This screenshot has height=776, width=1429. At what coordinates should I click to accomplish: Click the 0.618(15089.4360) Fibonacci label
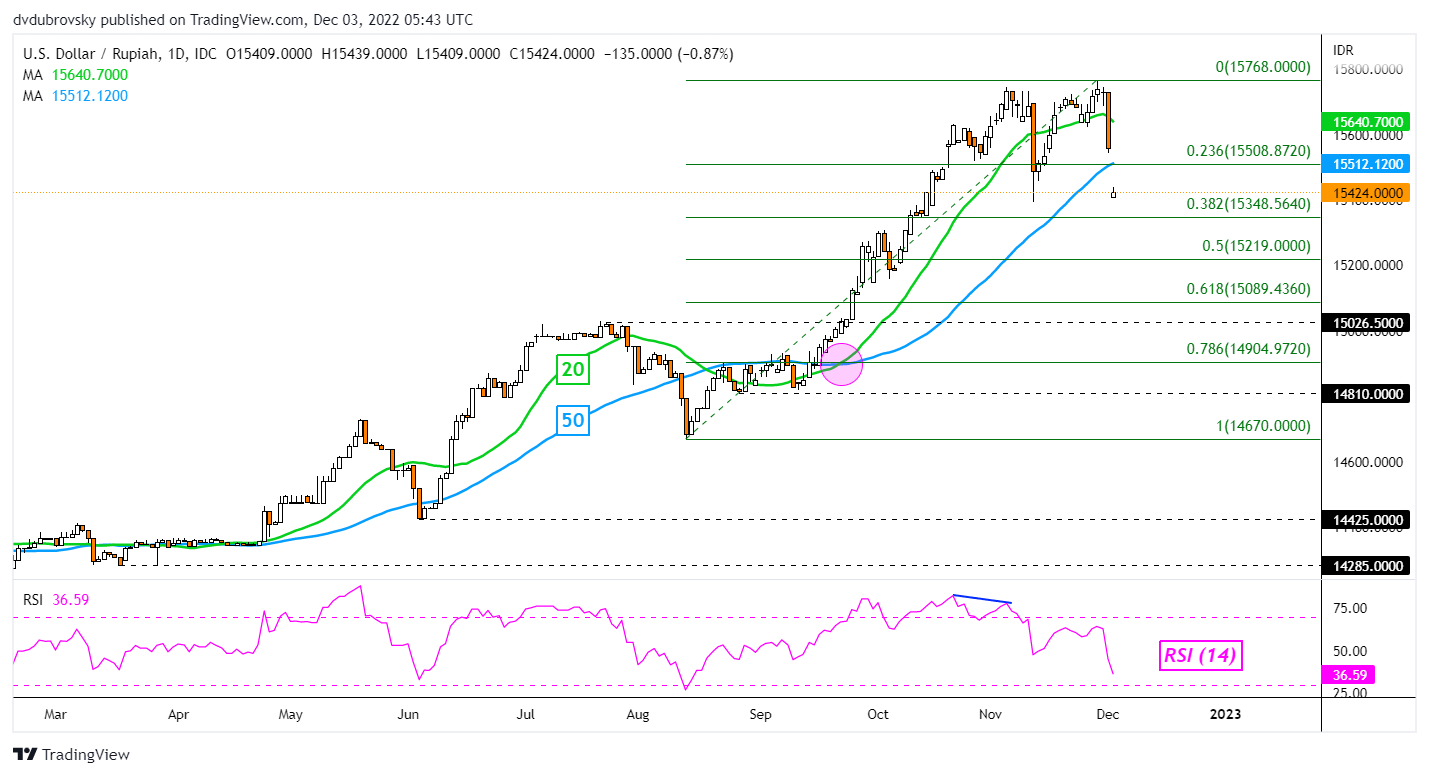point(1248,288)
